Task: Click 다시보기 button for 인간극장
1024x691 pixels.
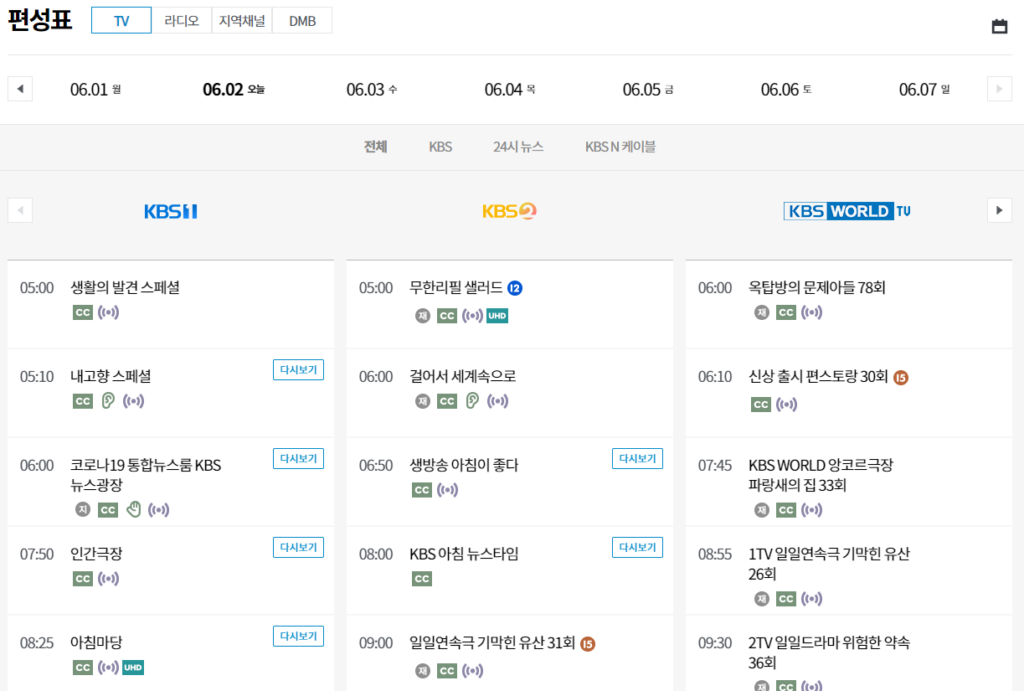Action: pyautogui.click(x=298, y=547)
